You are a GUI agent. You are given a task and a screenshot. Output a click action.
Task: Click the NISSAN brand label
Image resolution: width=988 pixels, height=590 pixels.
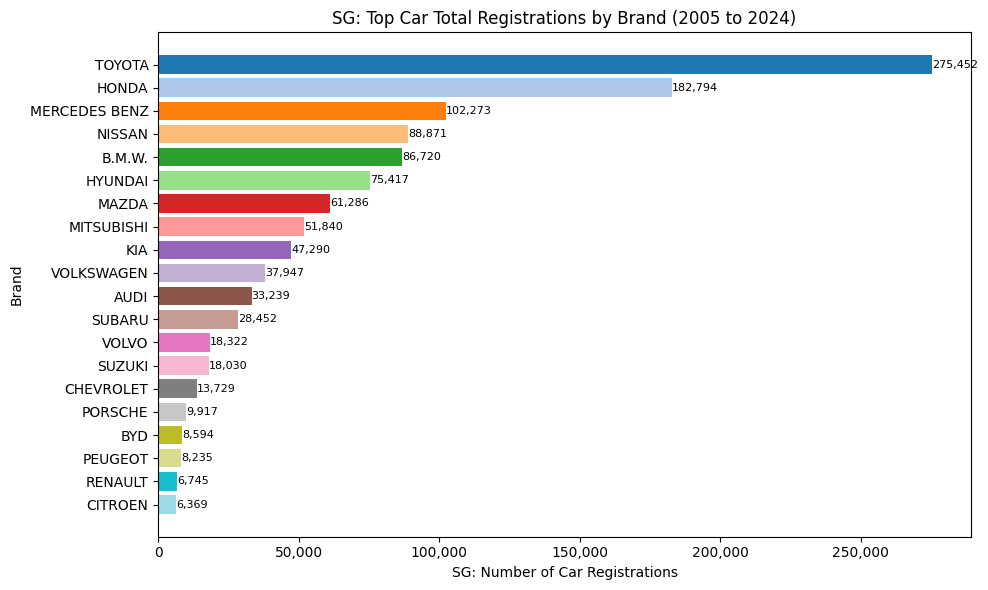pyautogui.click(x=122, y=134)
